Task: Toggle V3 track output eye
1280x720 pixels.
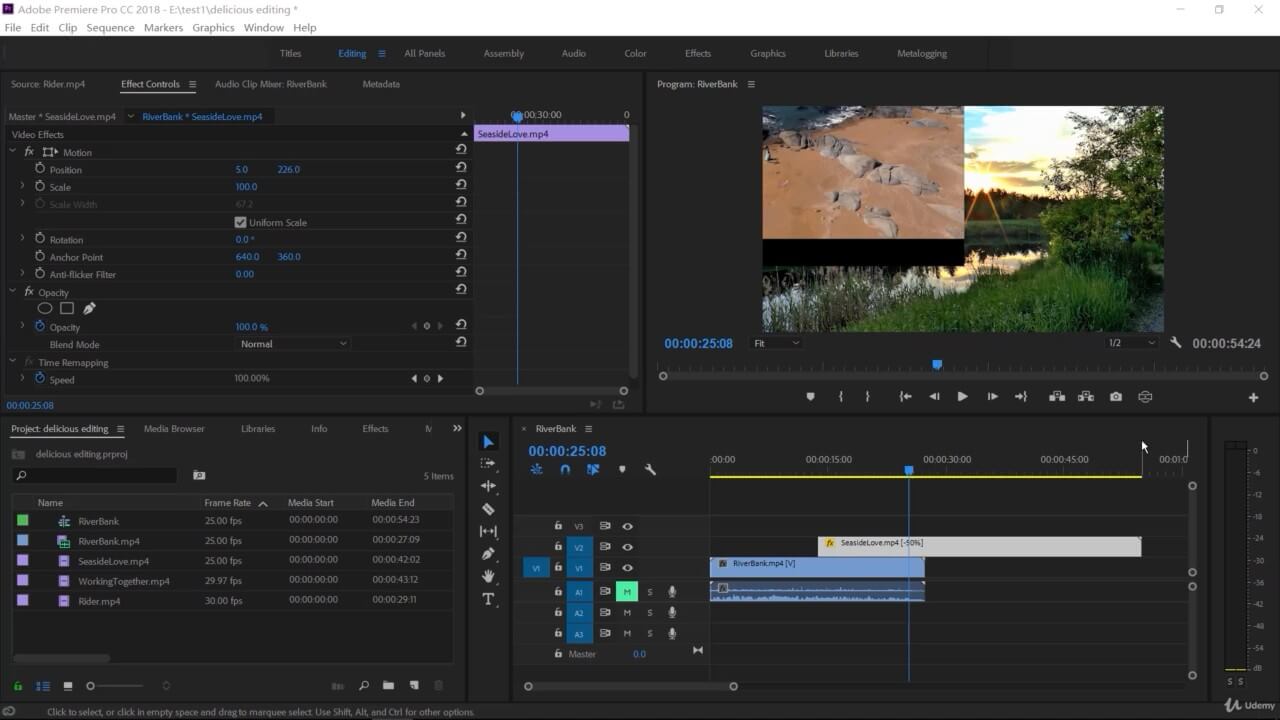Action: (627, 526)
